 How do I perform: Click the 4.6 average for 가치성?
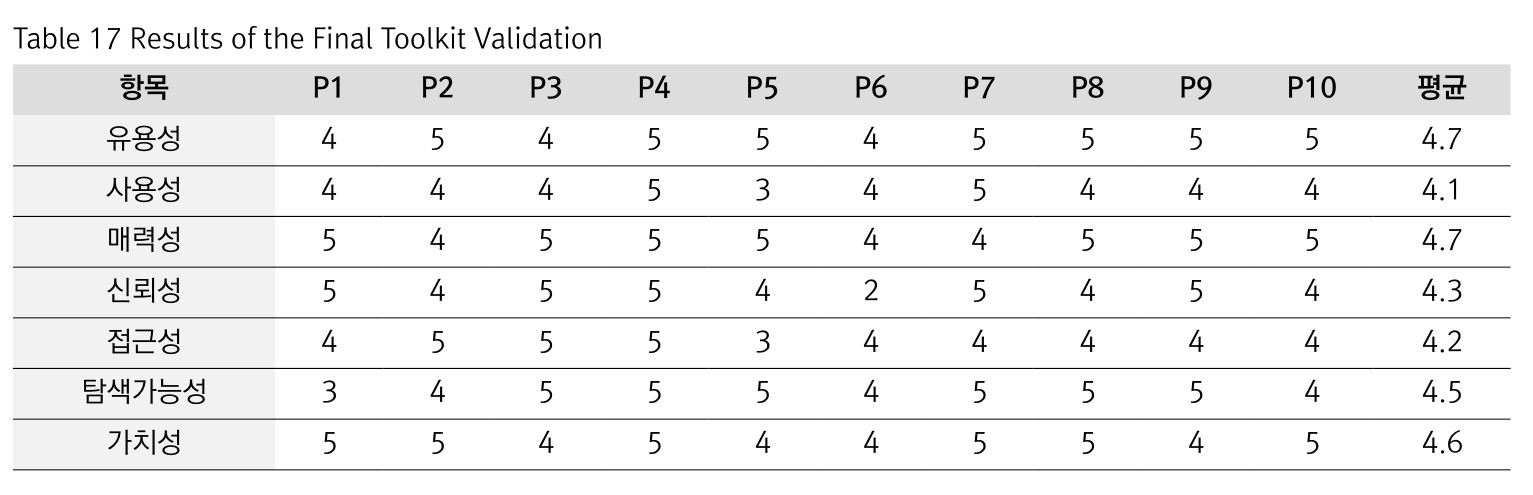(1441, 442)
